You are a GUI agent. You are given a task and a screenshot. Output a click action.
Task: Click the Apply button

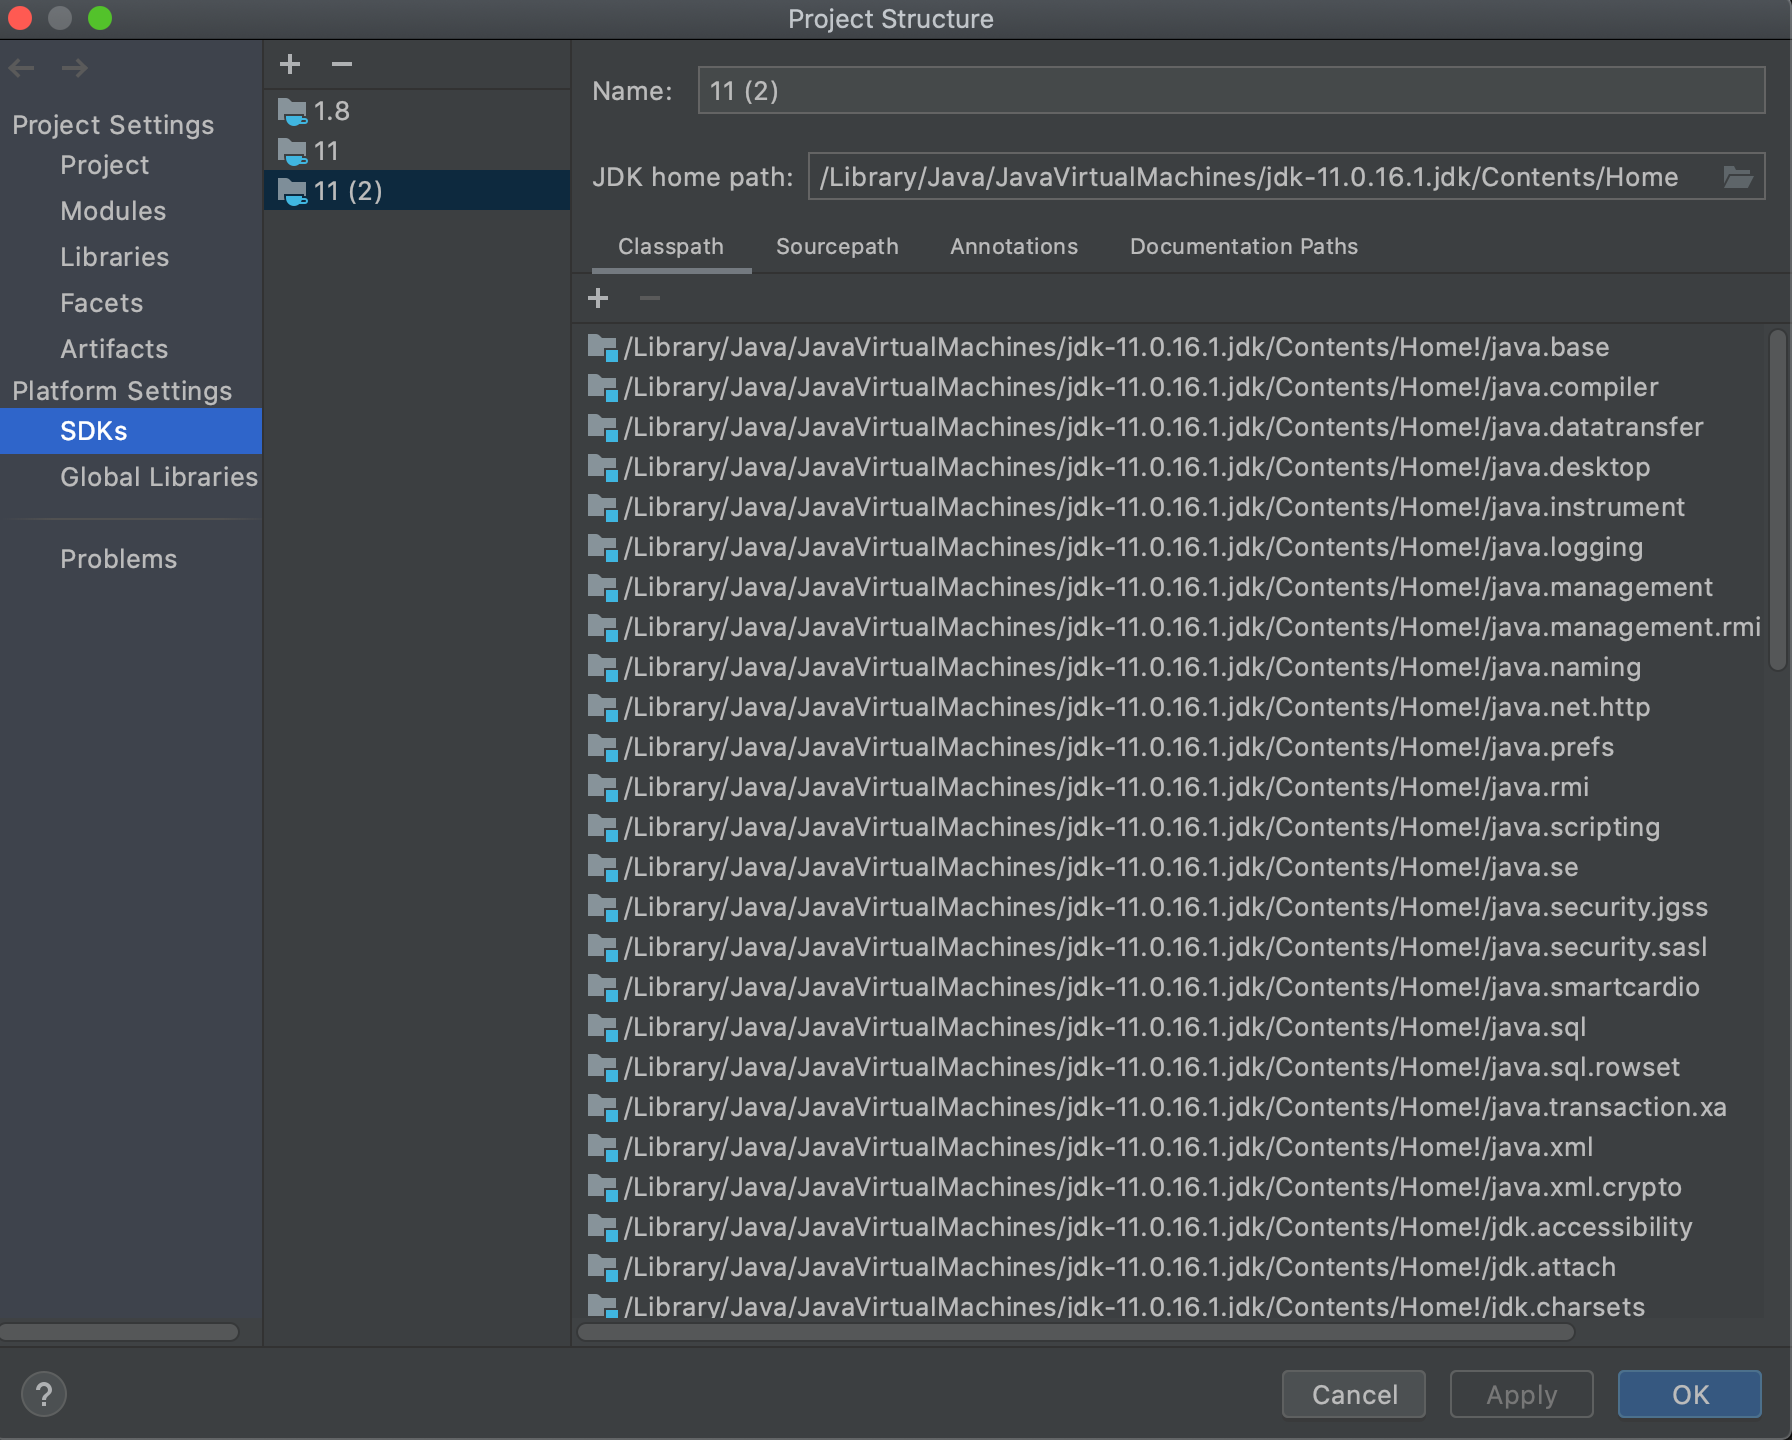pyautogui.click(x=1522, y=1394)
